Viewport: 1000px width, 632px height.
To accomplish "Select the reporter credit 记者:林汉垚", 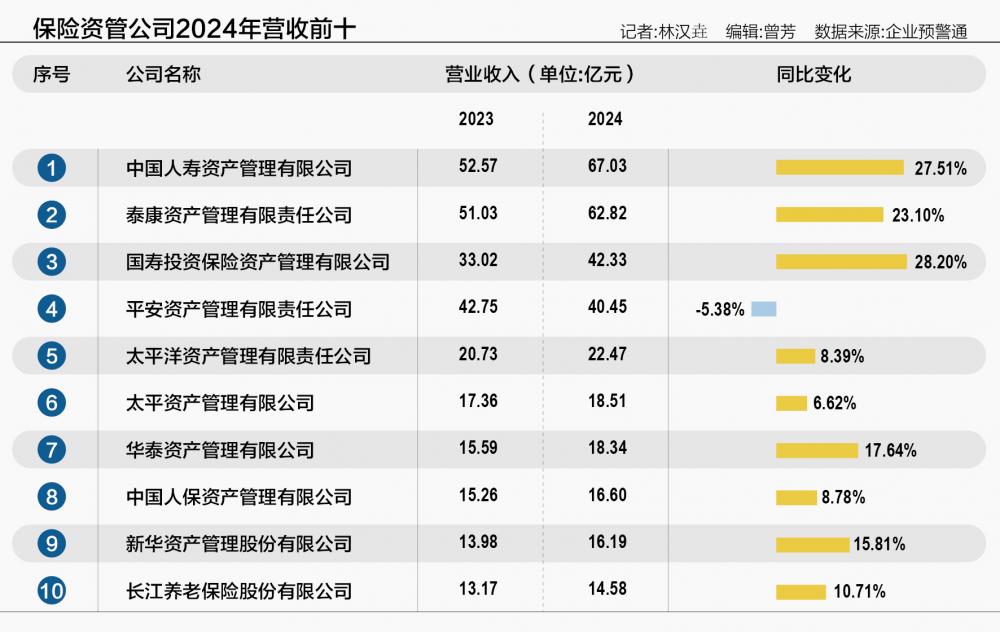I will [664, 32].
